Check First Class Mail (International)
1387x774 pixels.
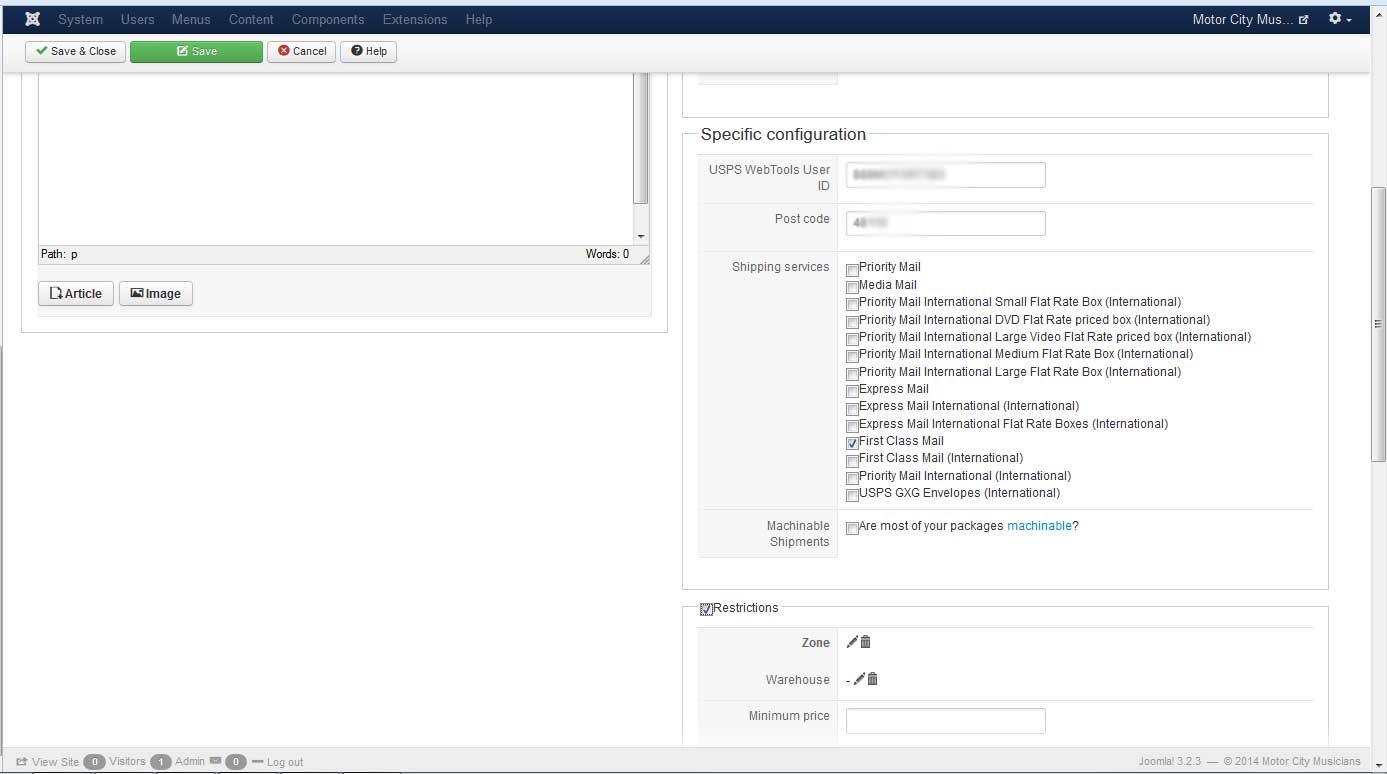[852, 460]
